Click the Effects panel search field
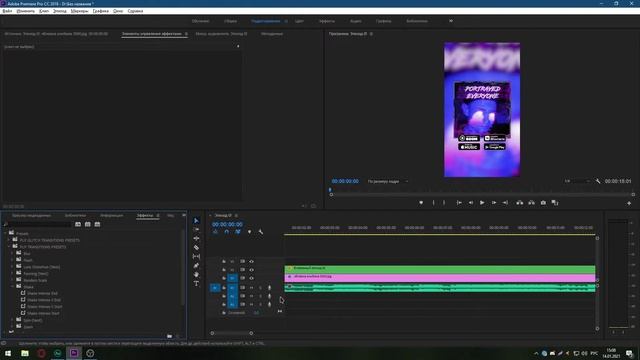This screenshot has height=360, width=640. tap(40, 224)
